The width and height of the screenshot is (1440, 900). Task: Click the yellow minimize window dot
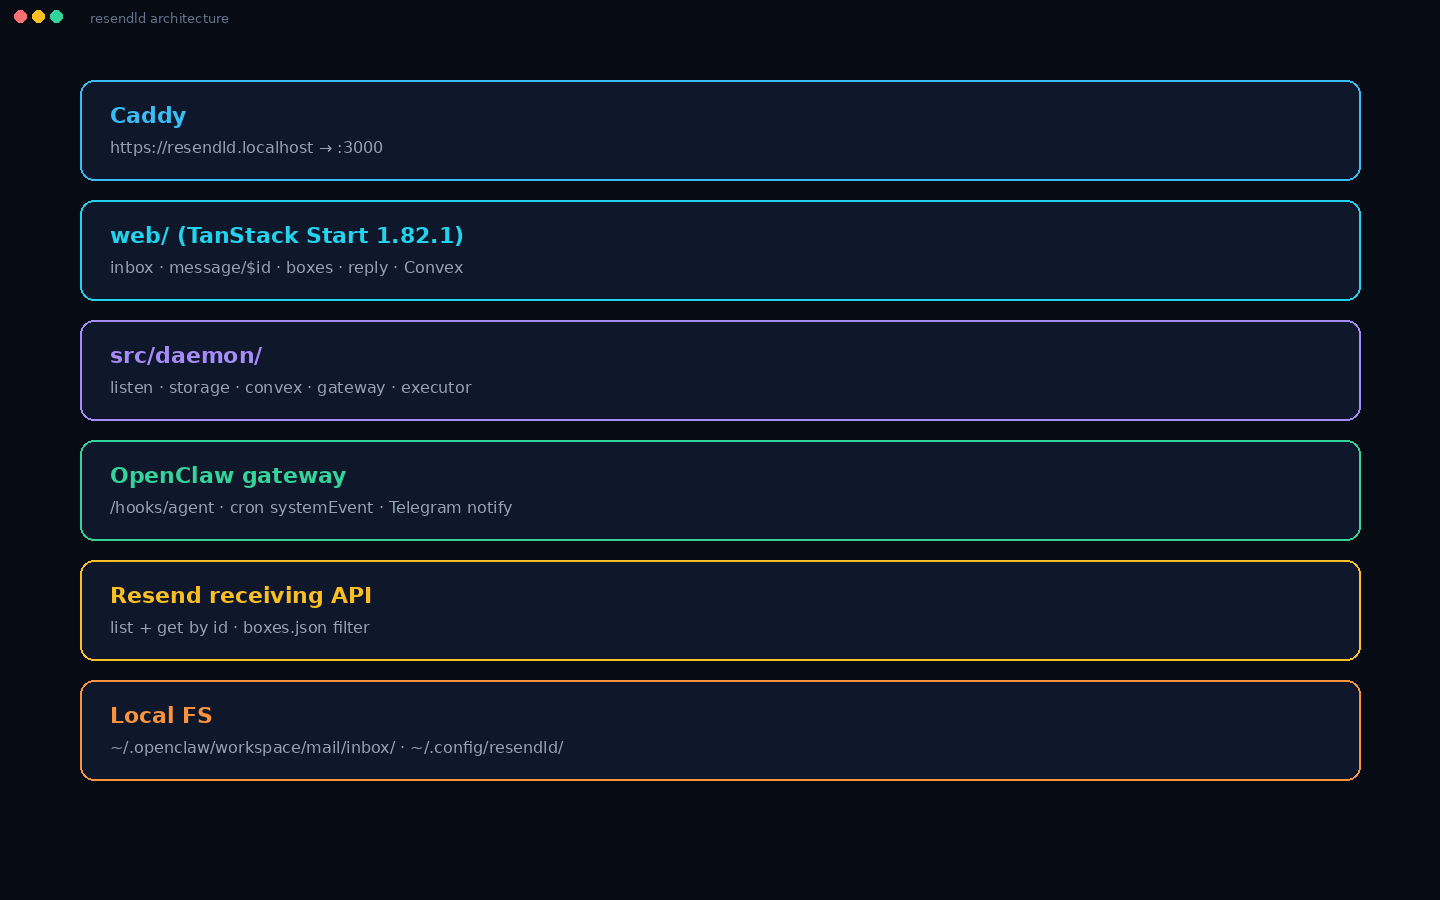[38, 17]
